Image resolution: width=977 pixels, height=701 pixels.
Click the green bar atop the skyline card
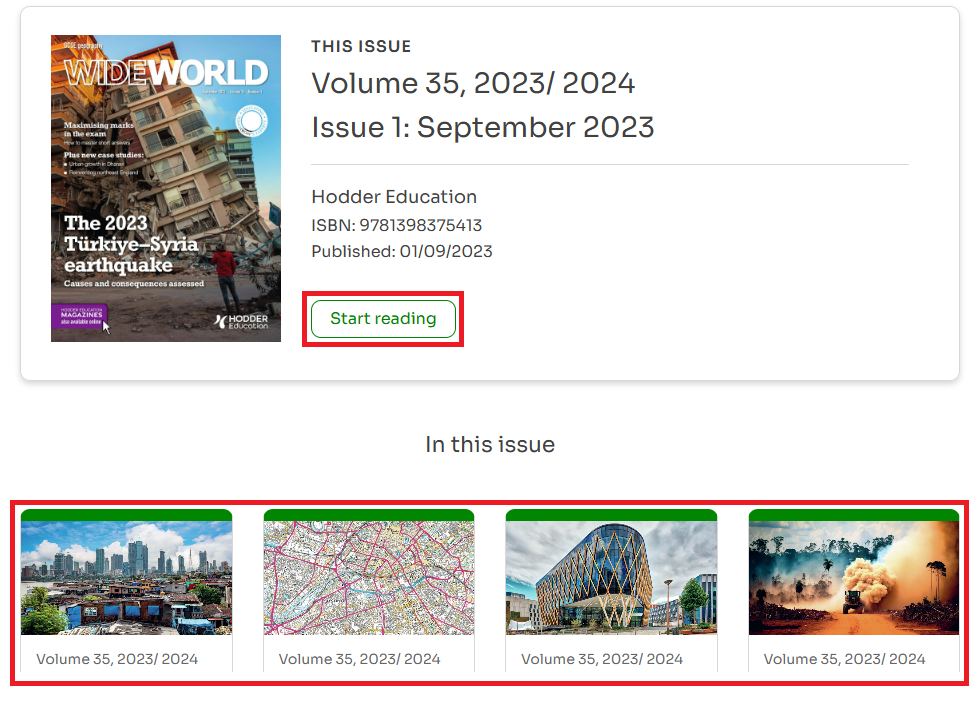[x=126, y=515]
